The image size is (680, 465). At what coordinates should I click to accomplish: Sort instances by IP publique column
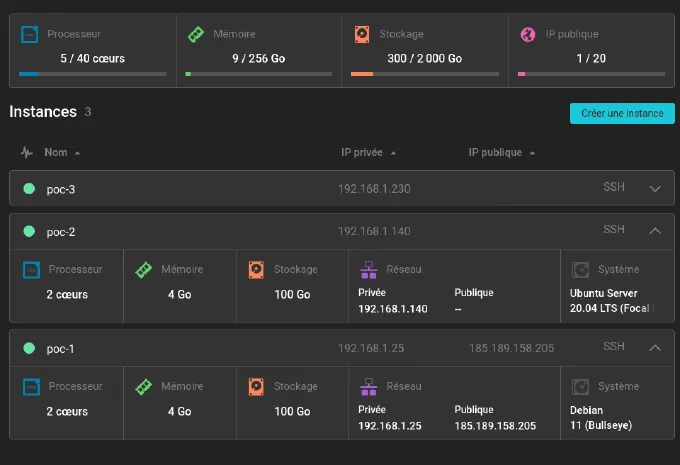(x=501, y=152)
